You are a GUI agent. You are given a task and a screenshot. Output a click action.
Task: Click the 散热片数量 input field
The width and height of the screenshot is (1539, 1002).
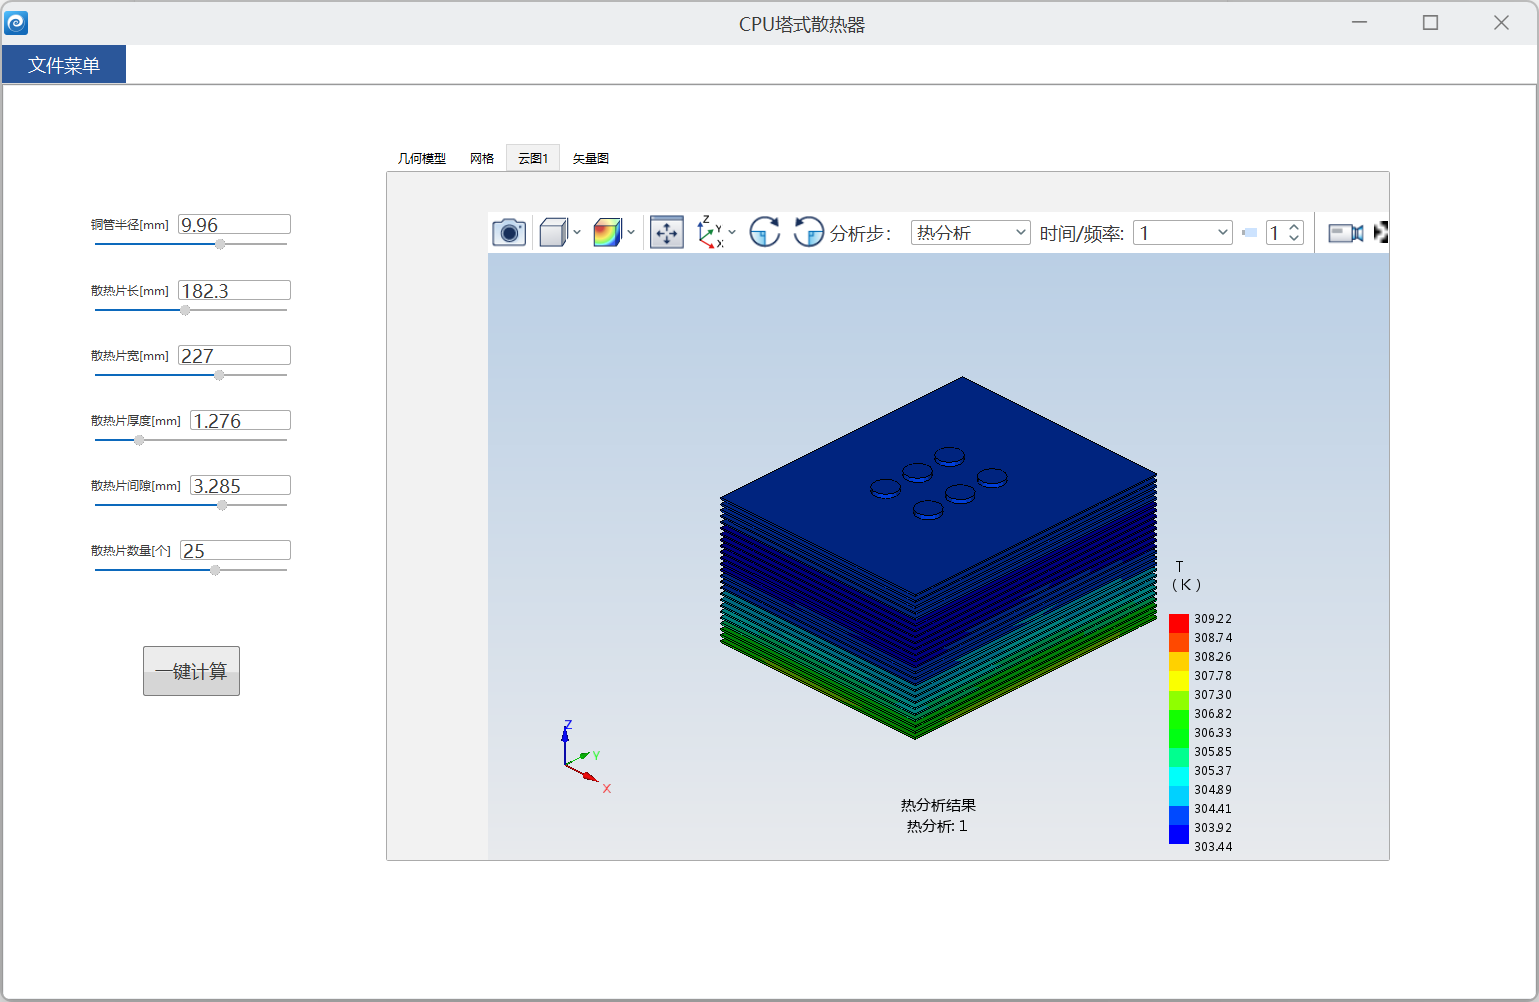click(x=235, y=551)
